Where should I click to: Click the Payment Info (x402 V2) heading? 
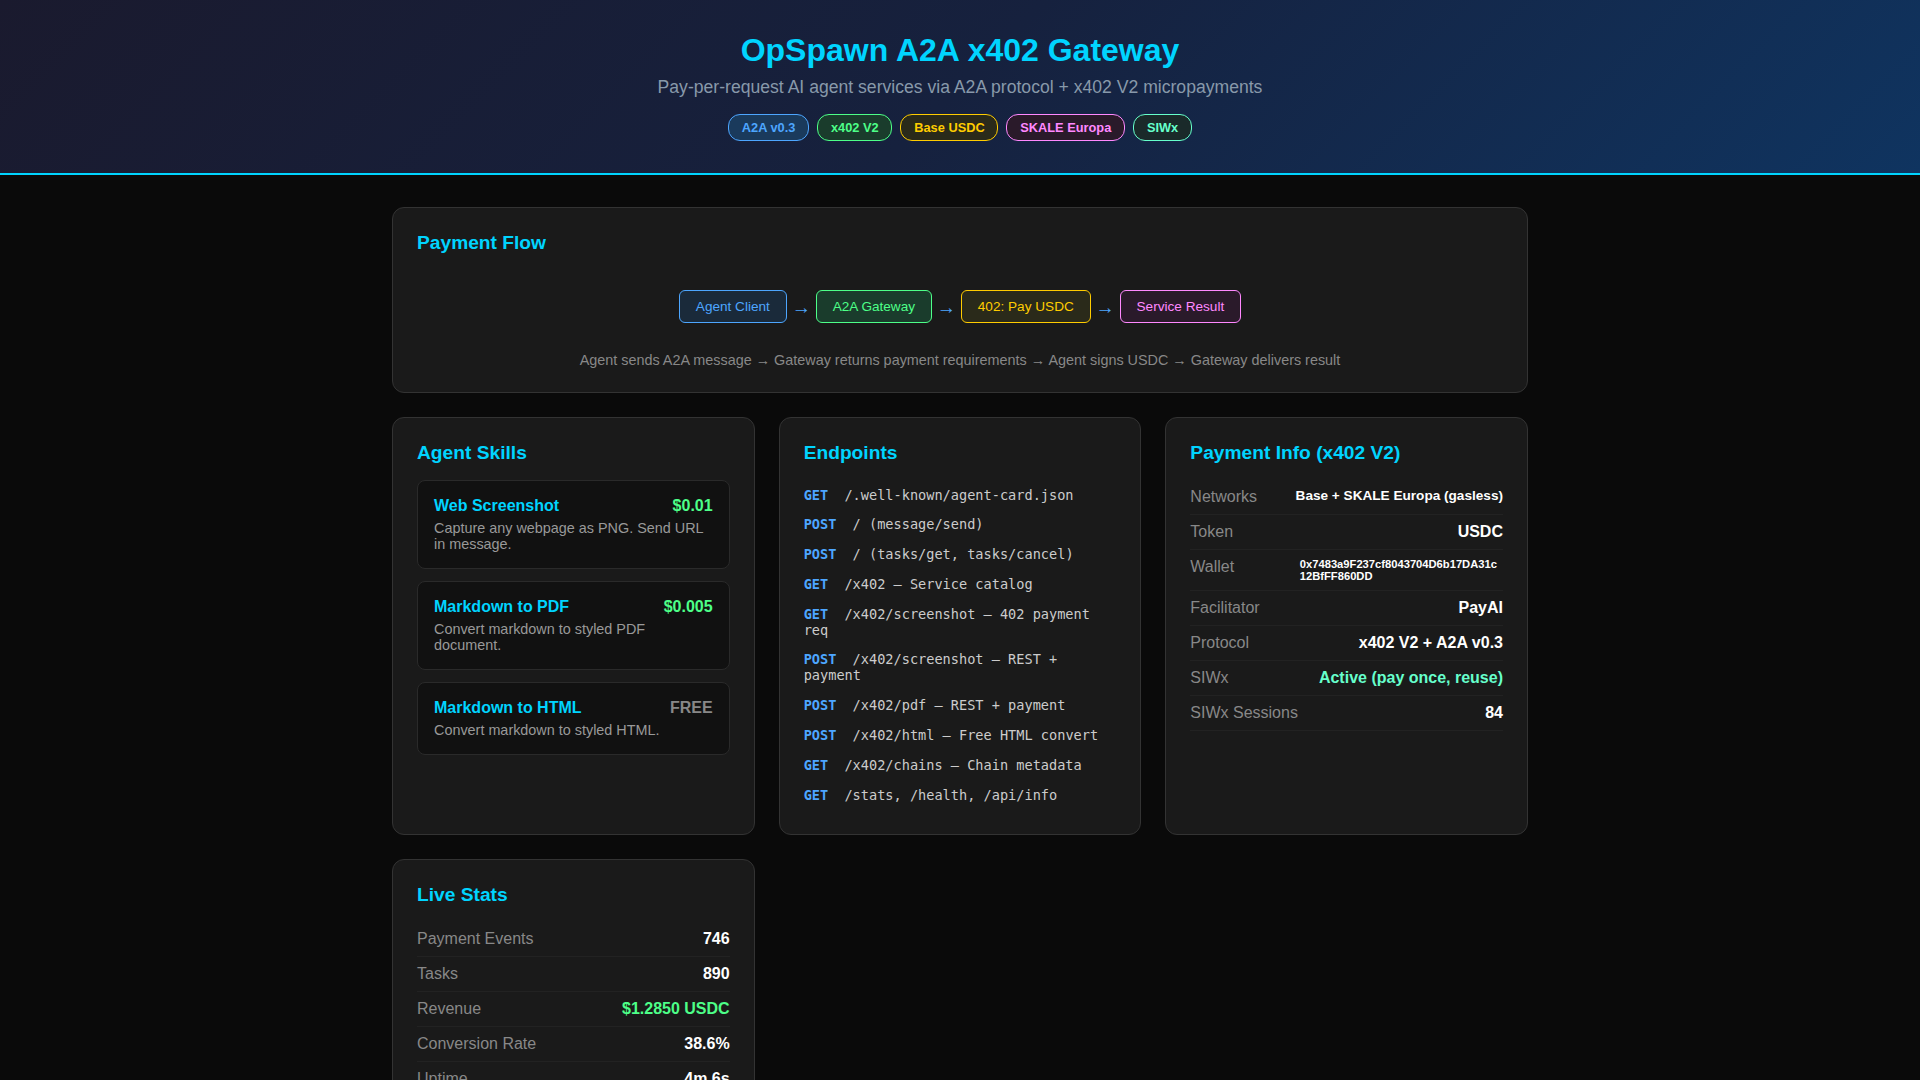pos(1295,453)
